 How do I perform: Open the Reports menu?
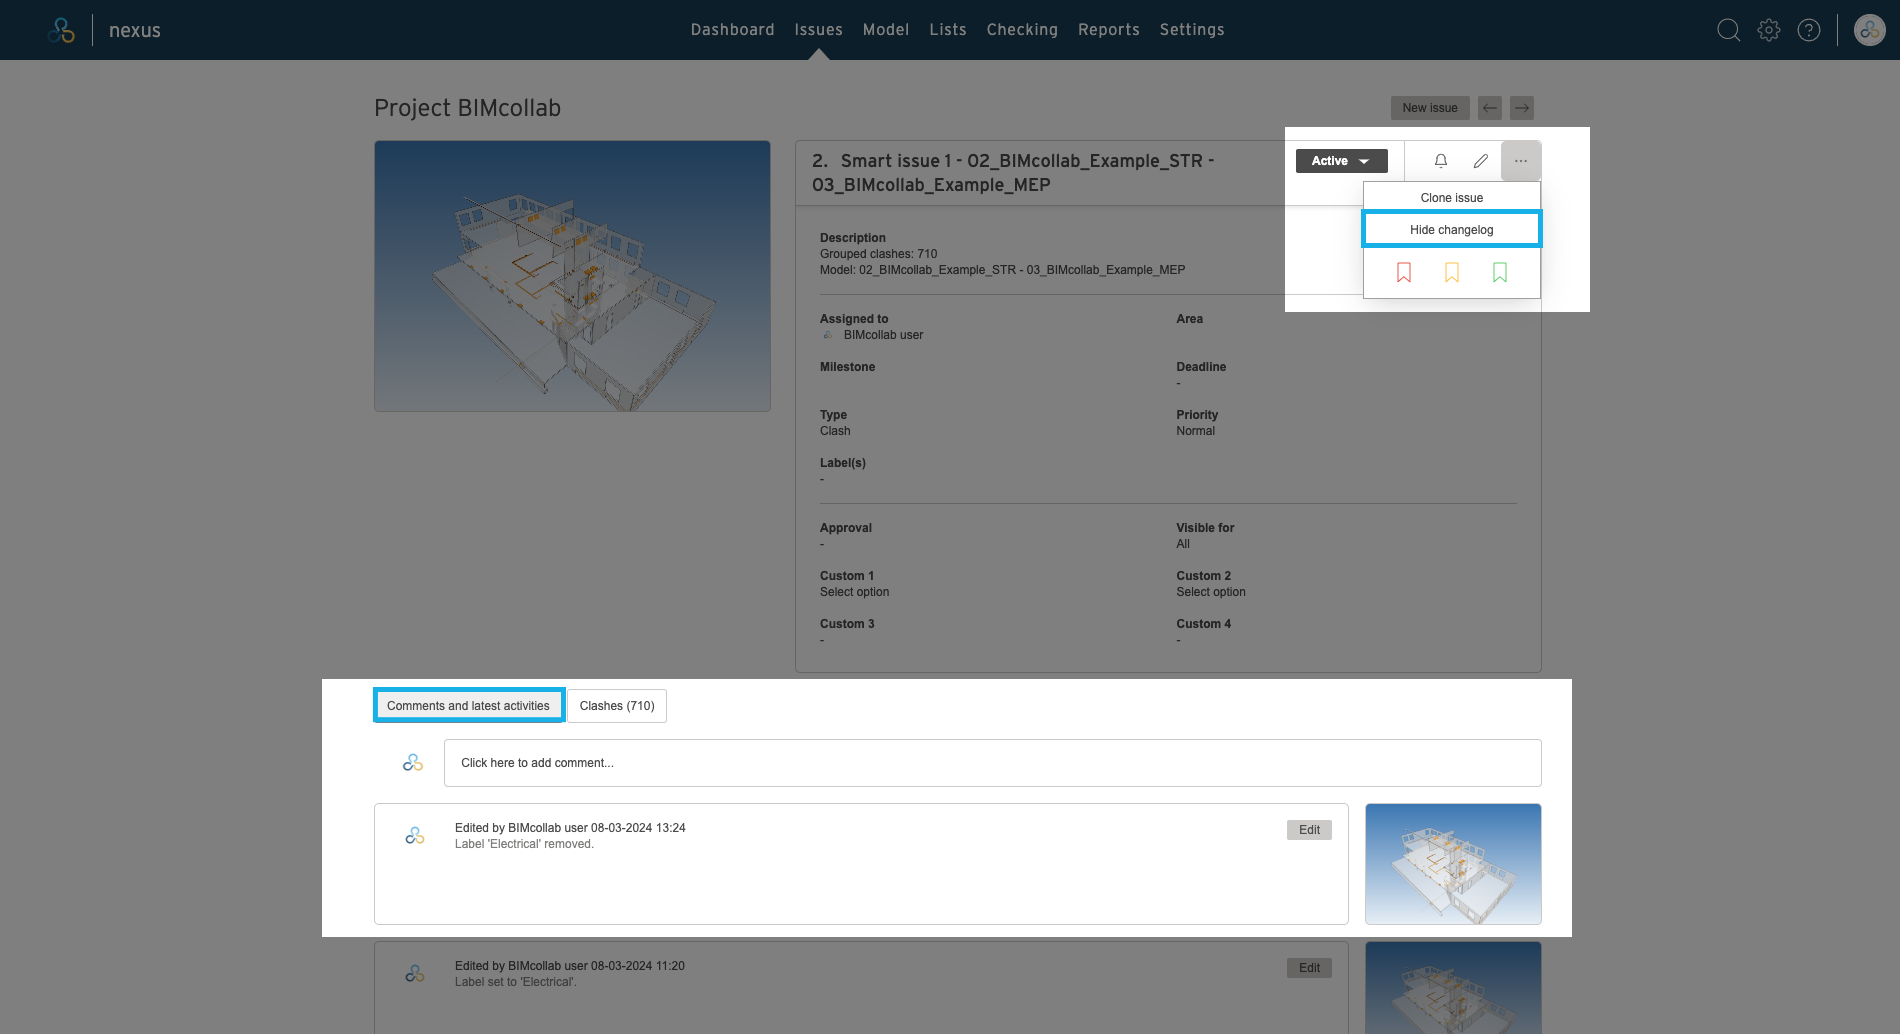click(x=1109, y=30)
